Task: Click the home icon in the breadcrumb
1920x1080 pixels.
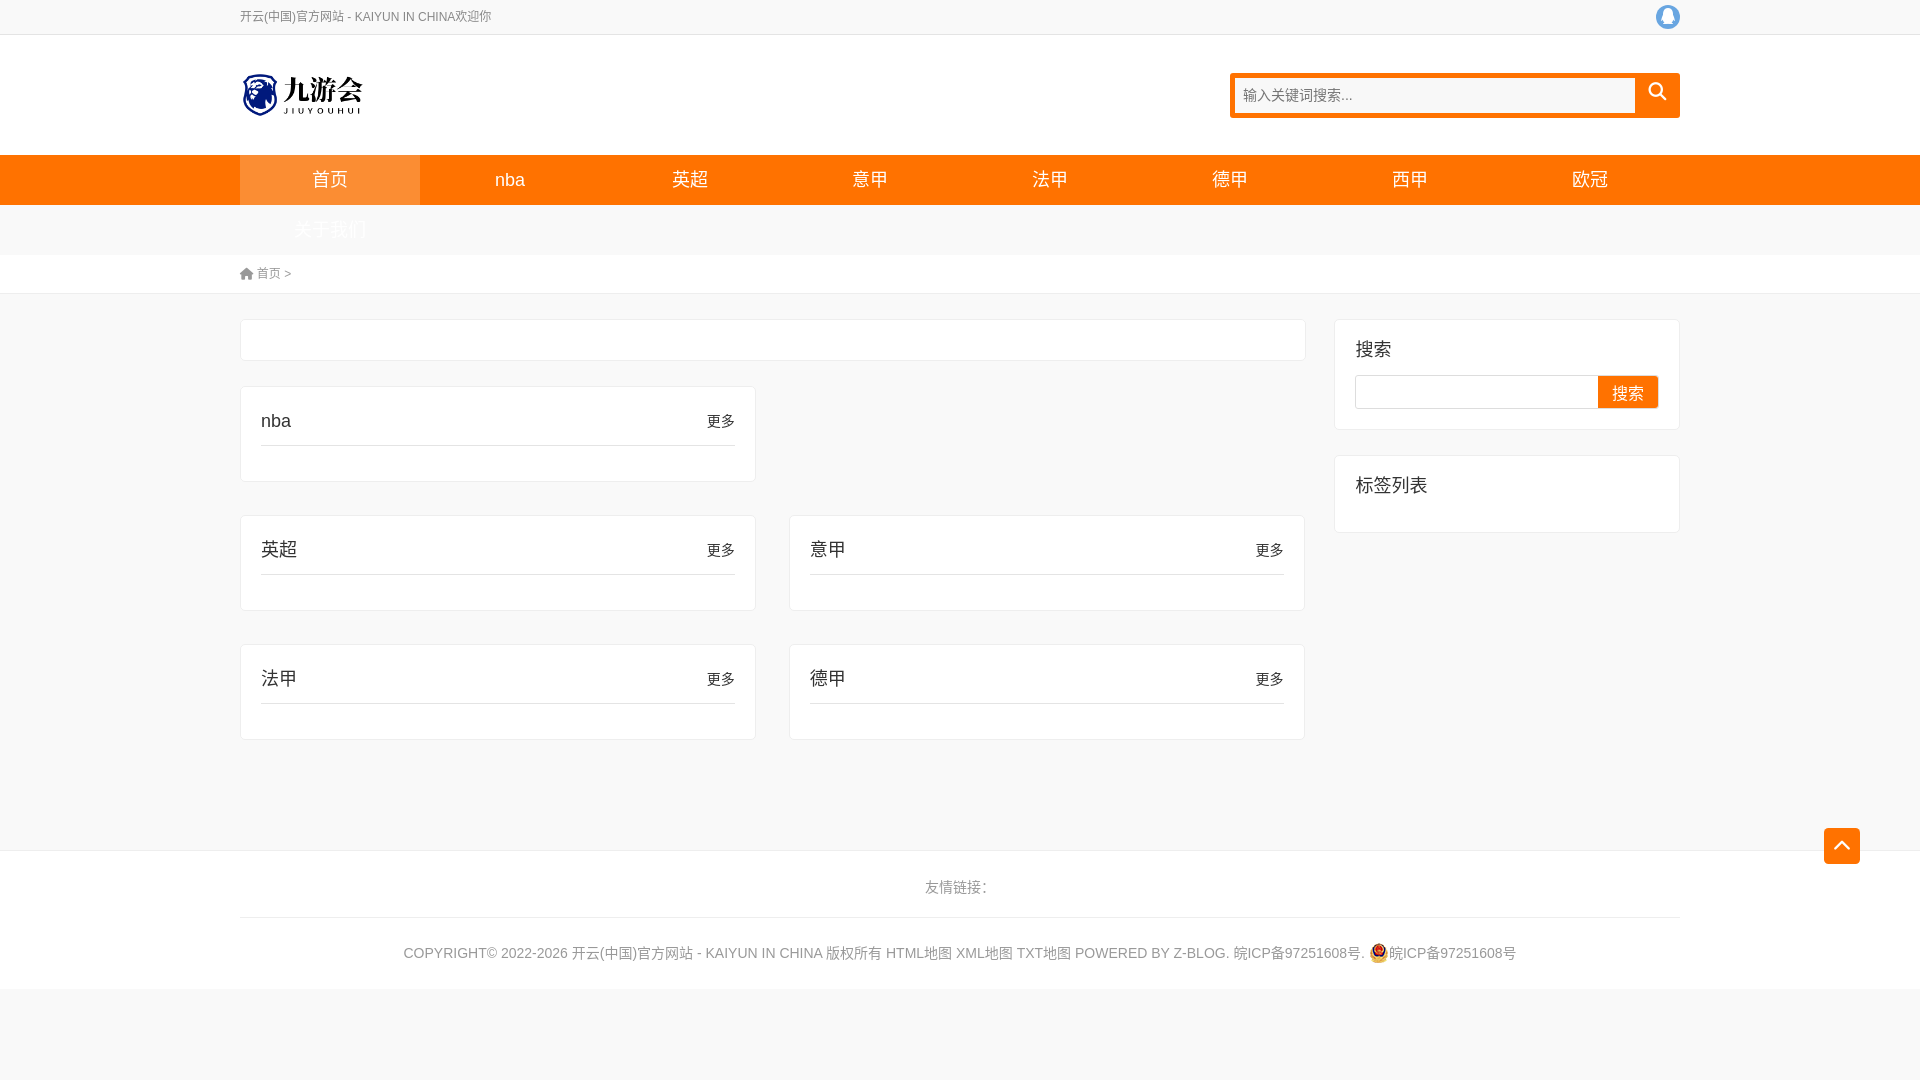Action: 246,274
